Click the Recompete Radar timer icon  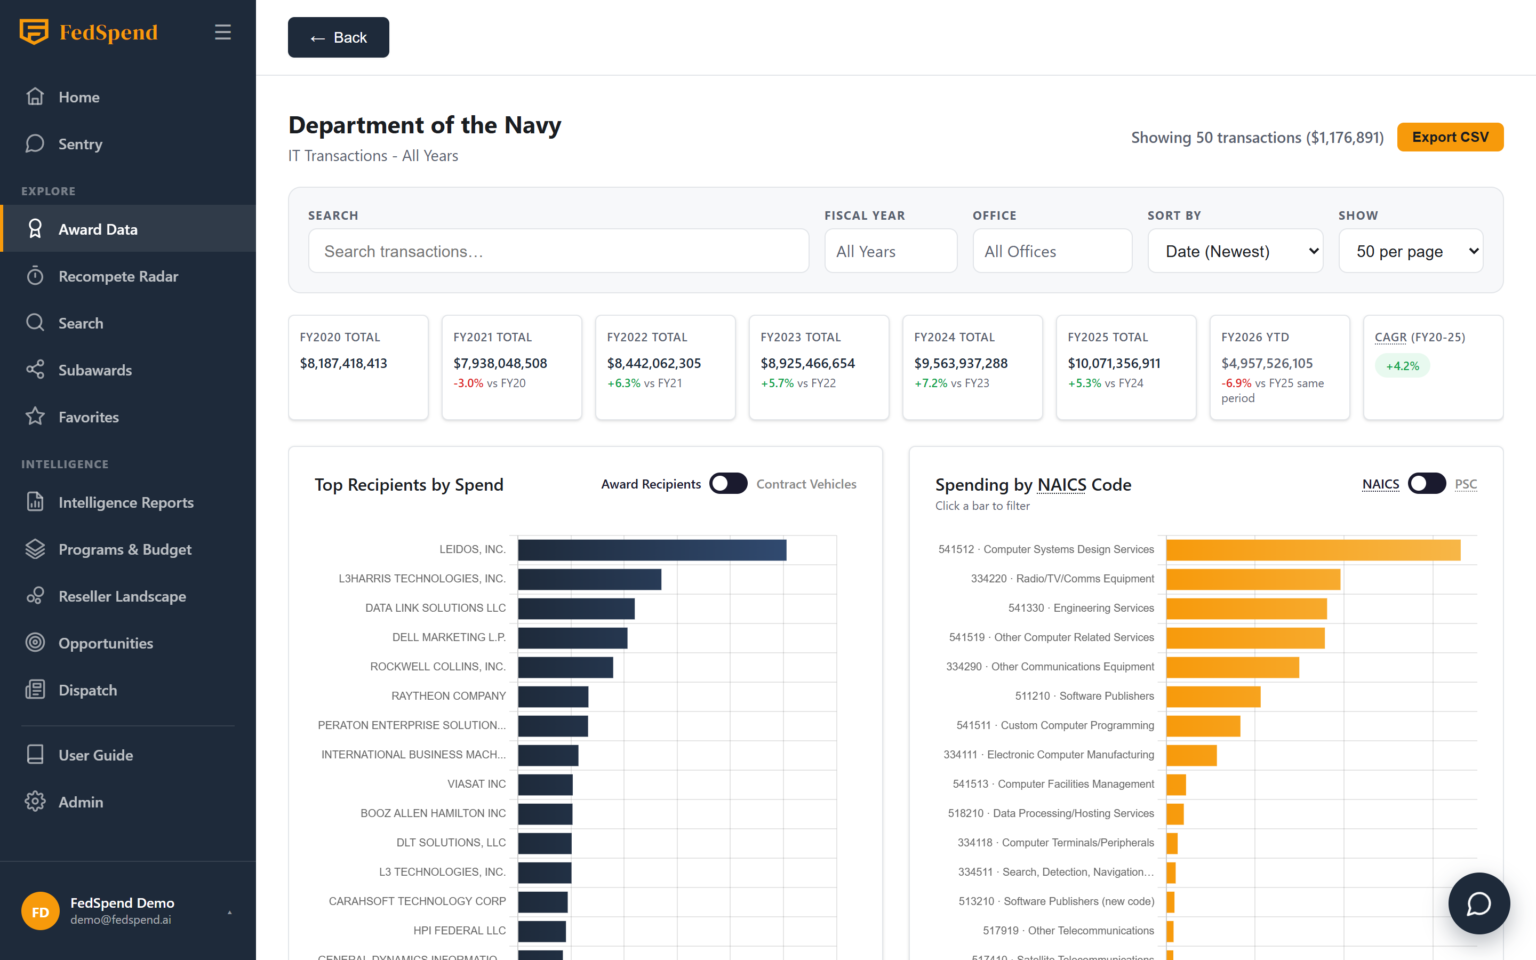pos(35,276)
